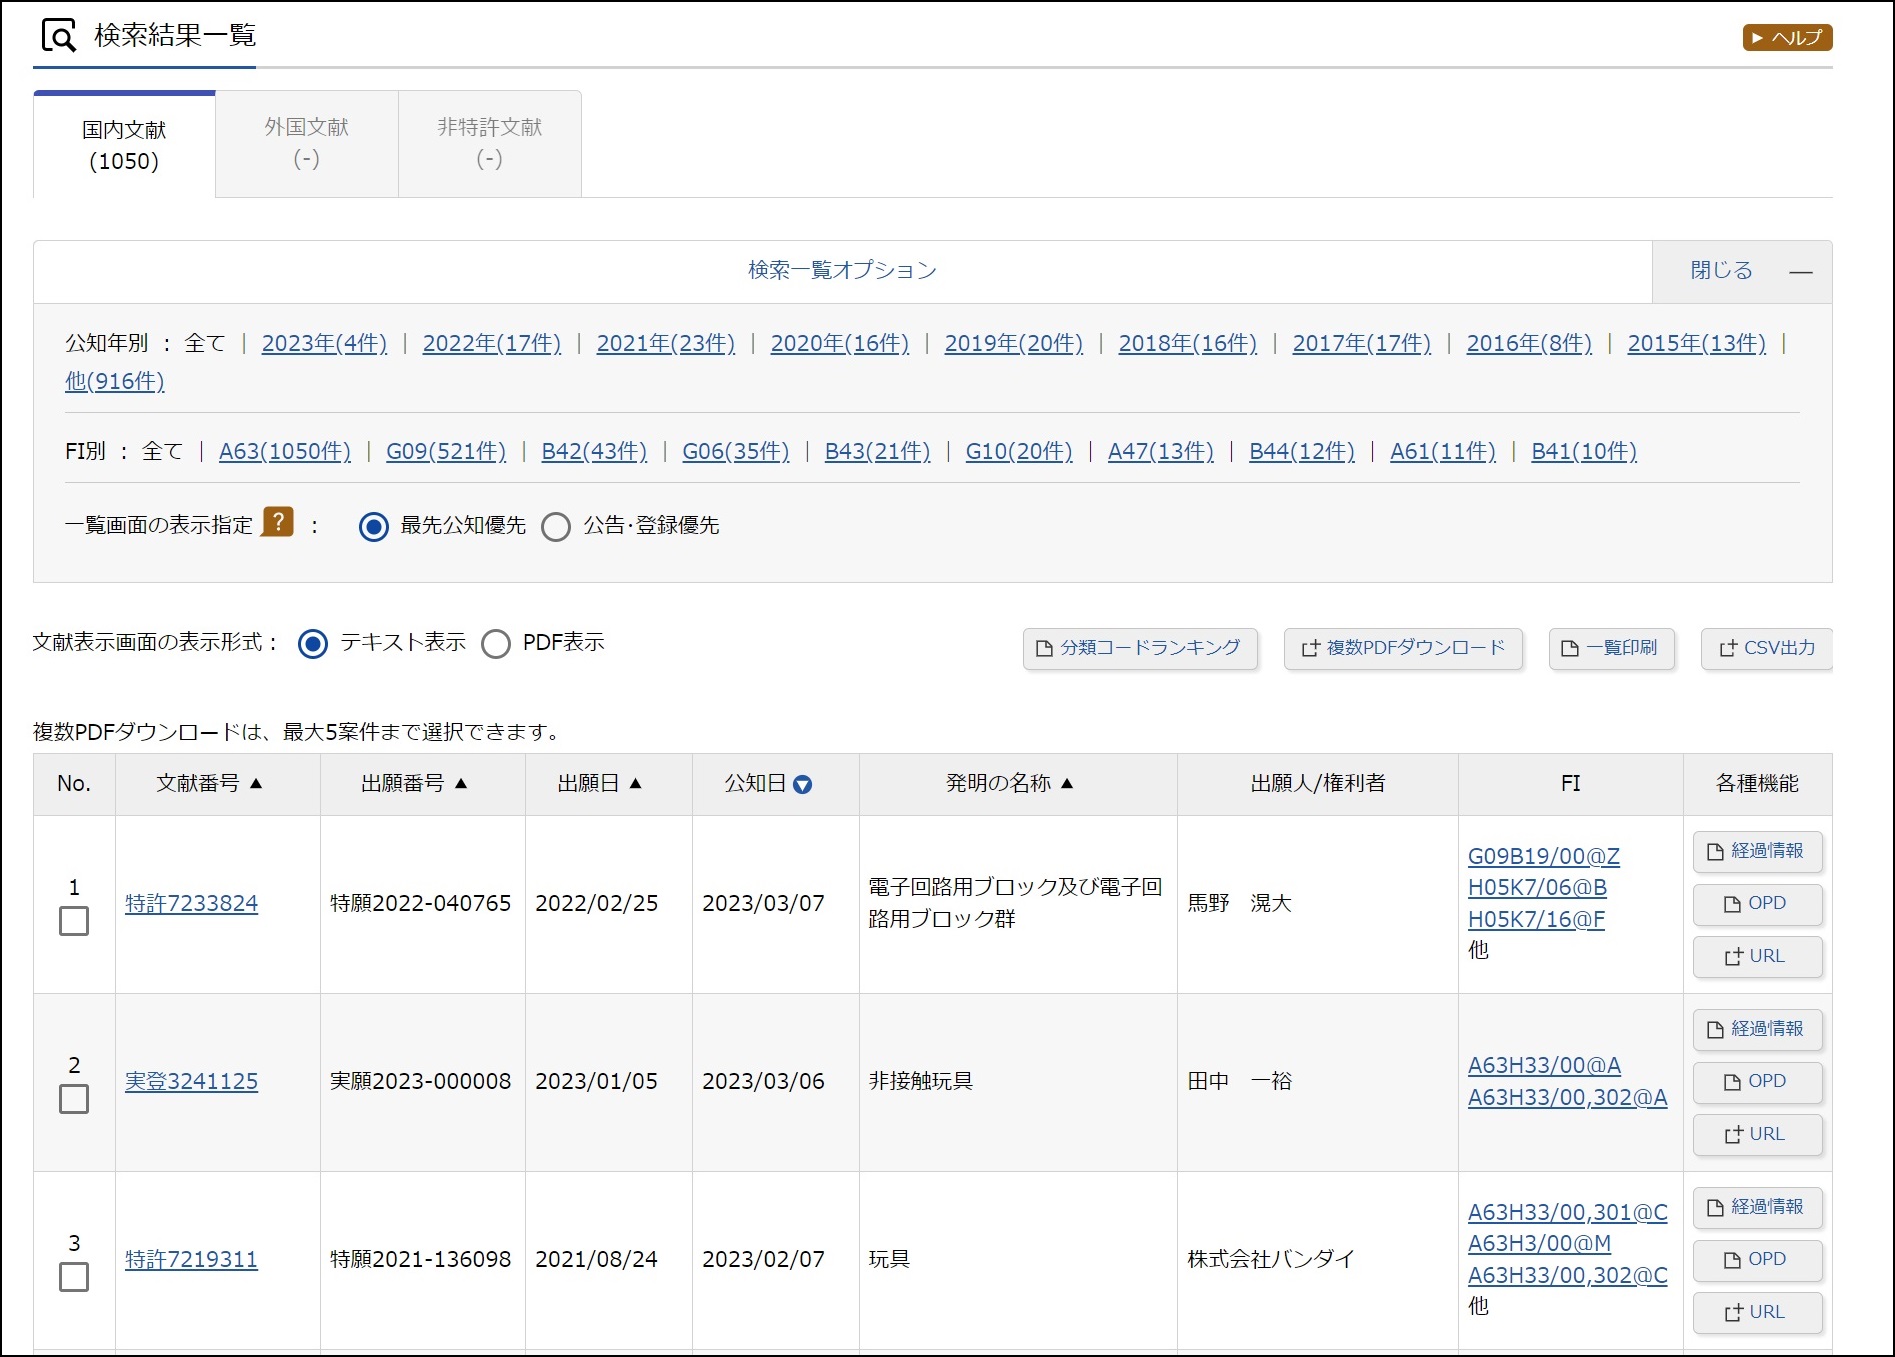
Task: Sort by 出願日 arrow icon
Action: [635, 784]
